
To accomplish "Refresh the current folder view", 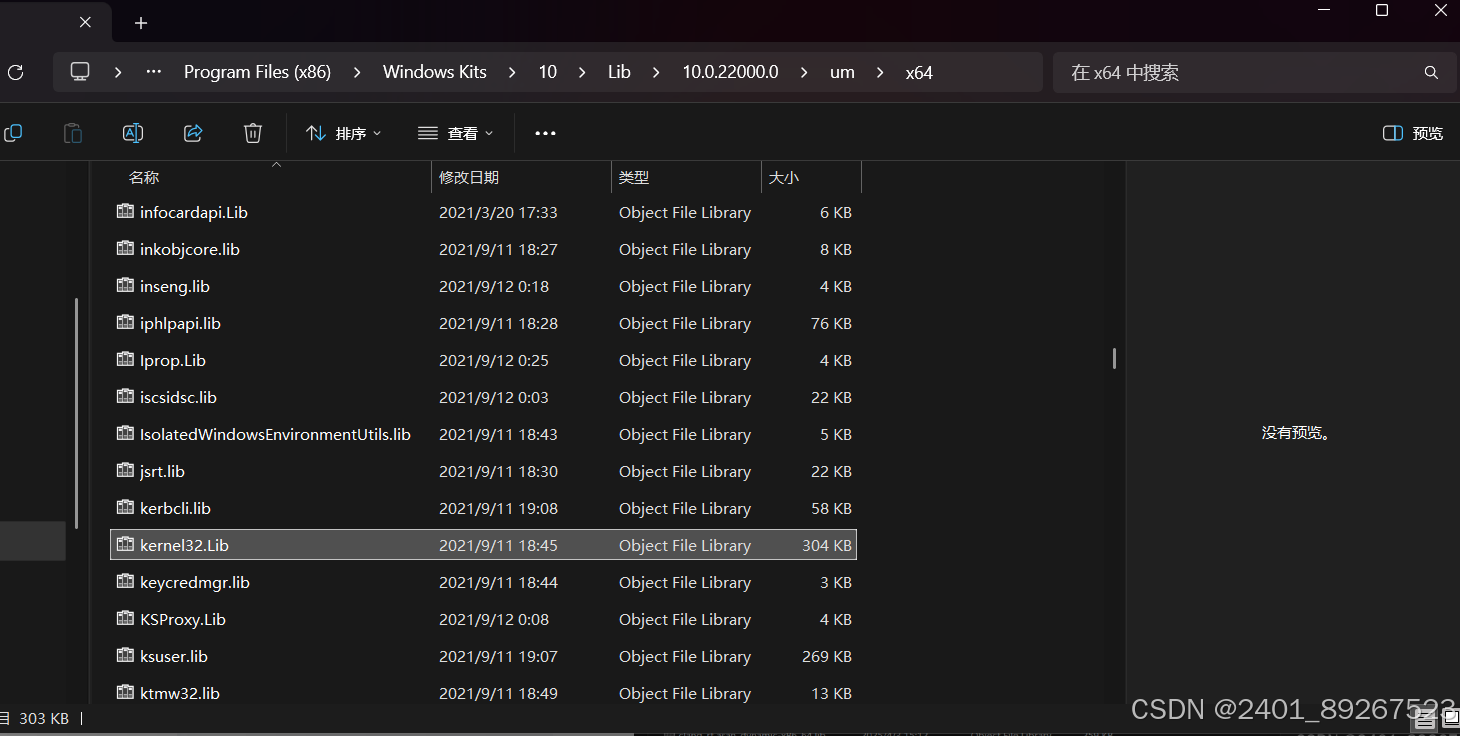I will pyautogui.click(x=15, y=72).
